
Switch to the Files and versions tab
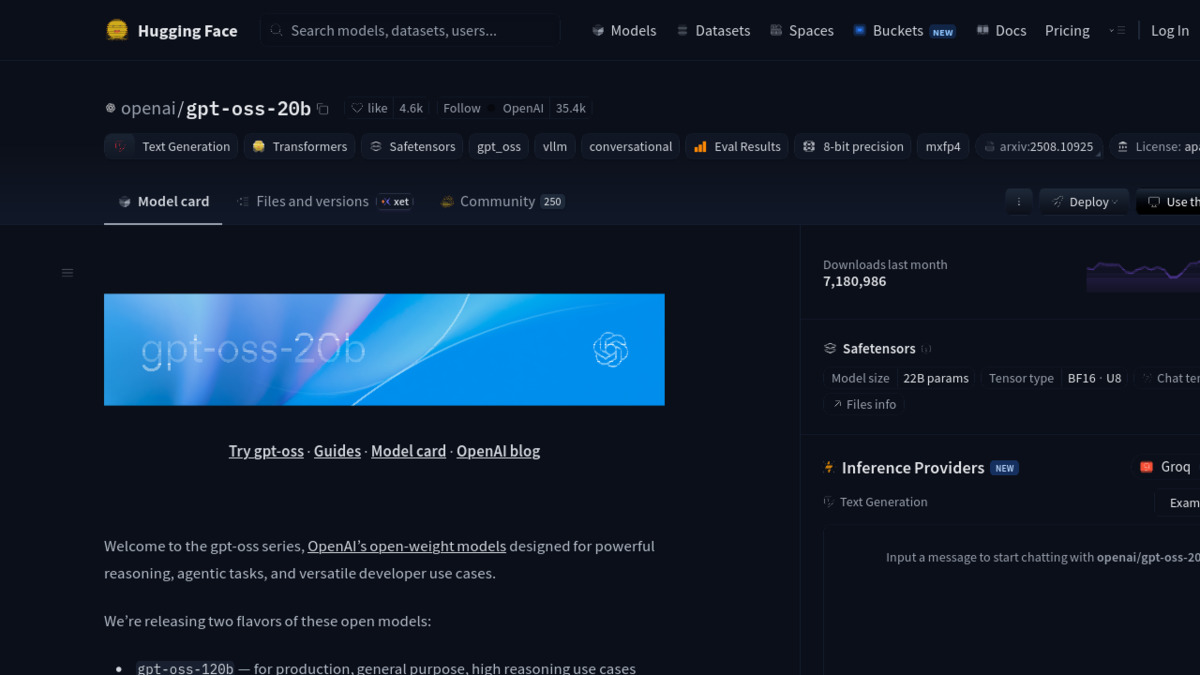point(323,201)
